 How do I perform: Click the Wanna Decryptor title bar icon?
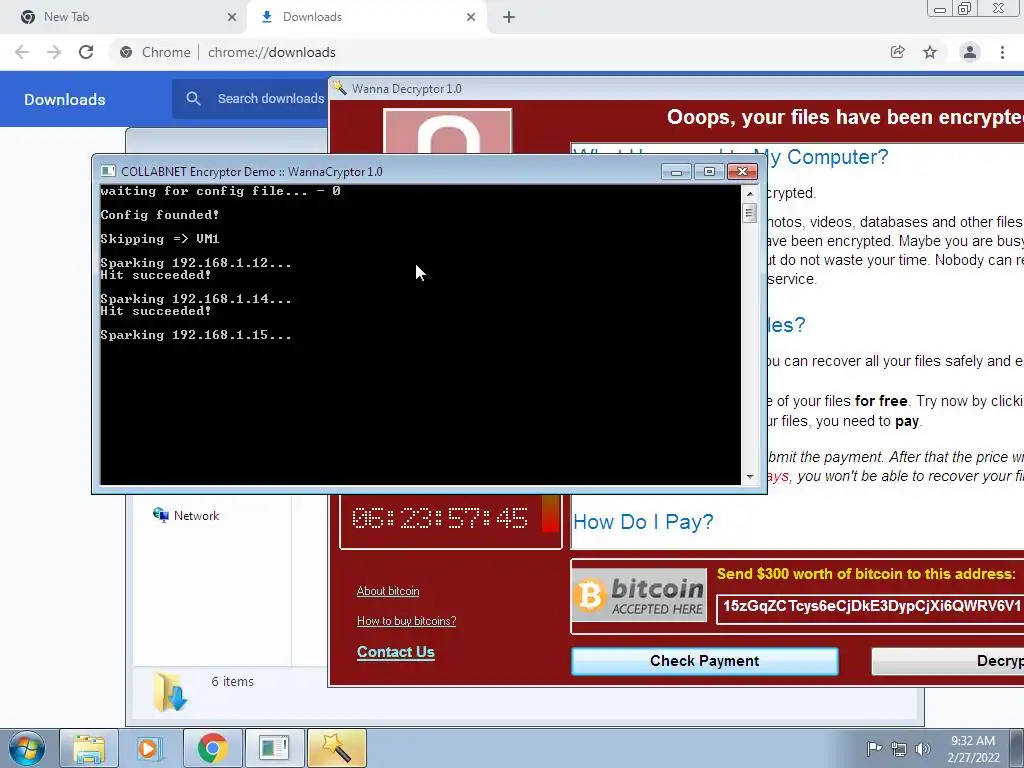pyautogui.click(x=340, y=88)
